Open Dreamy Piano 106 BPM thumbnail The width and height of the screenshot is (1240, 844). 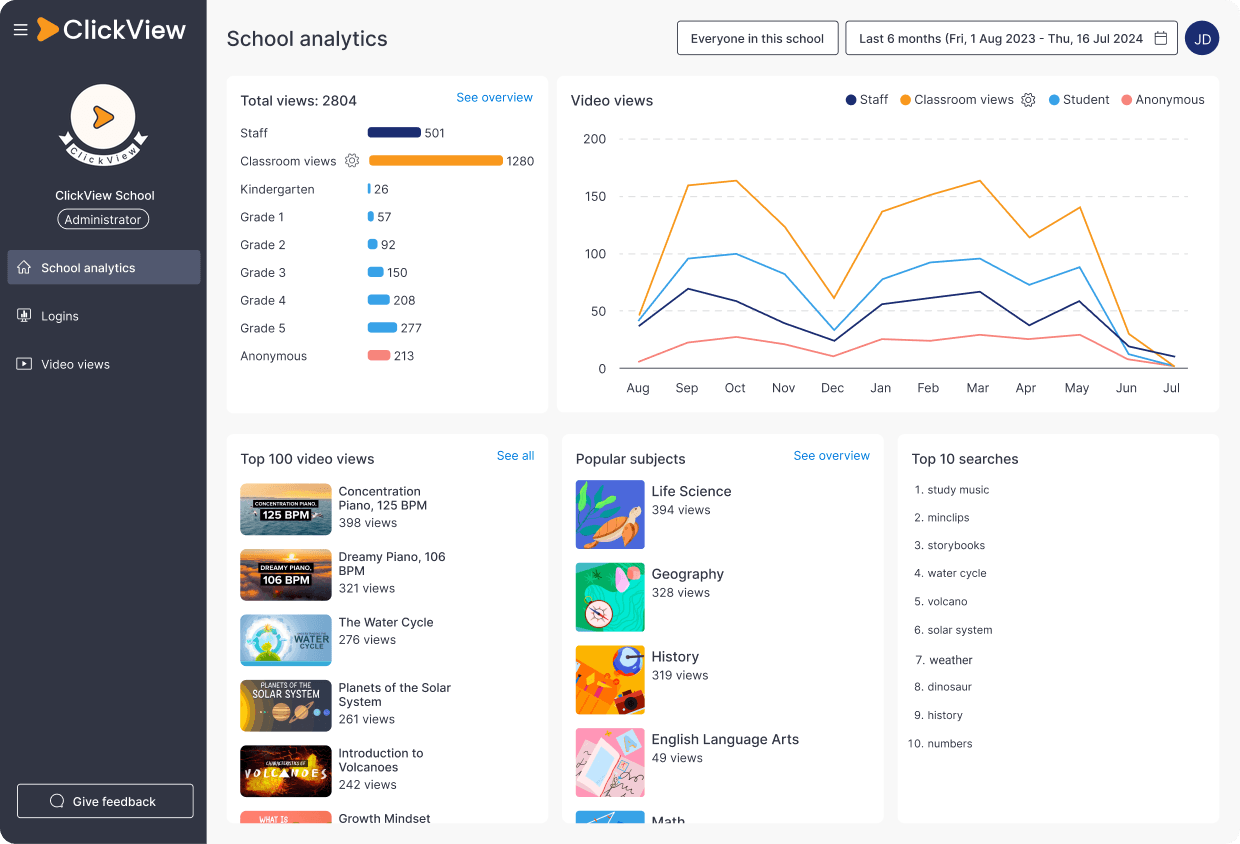(285, 575)
